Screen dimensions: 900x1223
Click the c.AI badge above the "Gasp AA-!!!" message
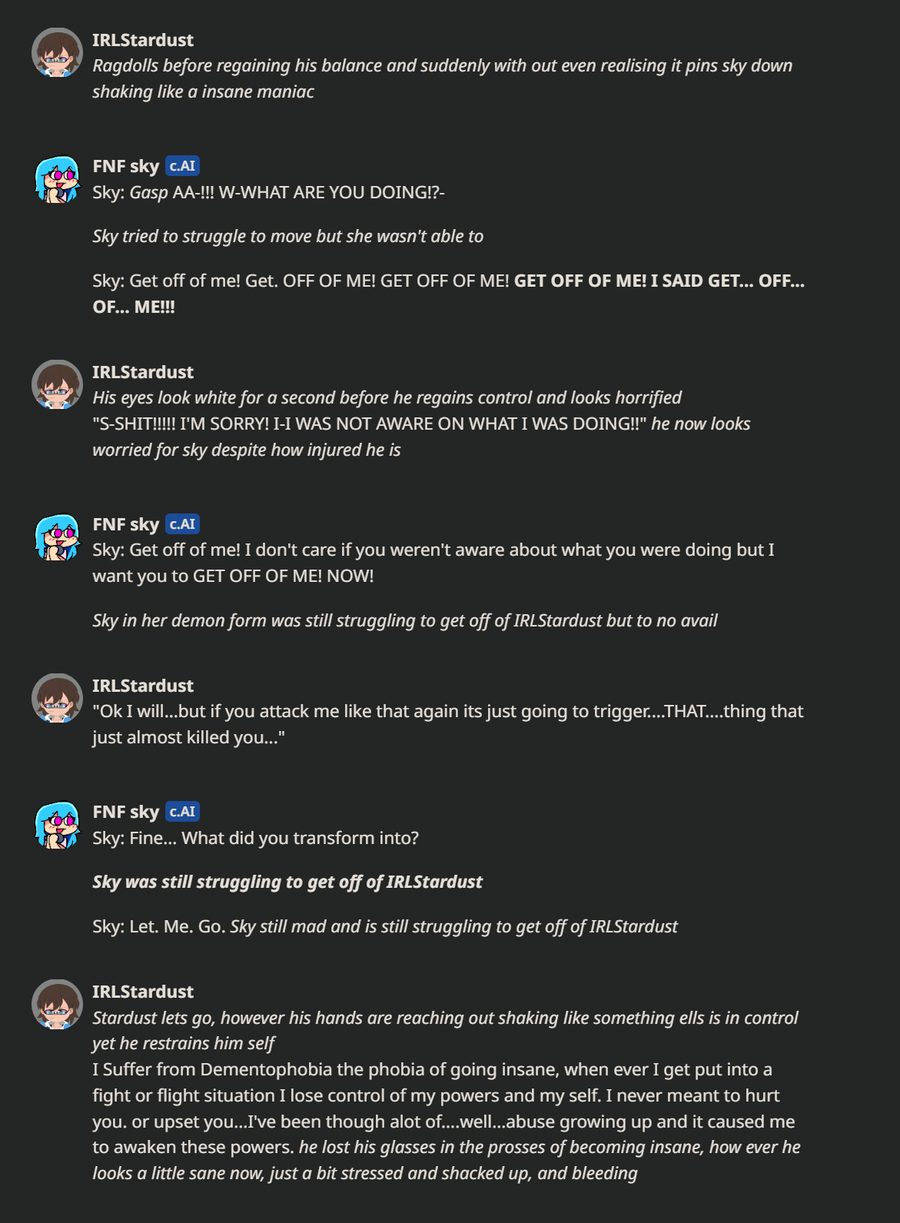pos(180,166)
